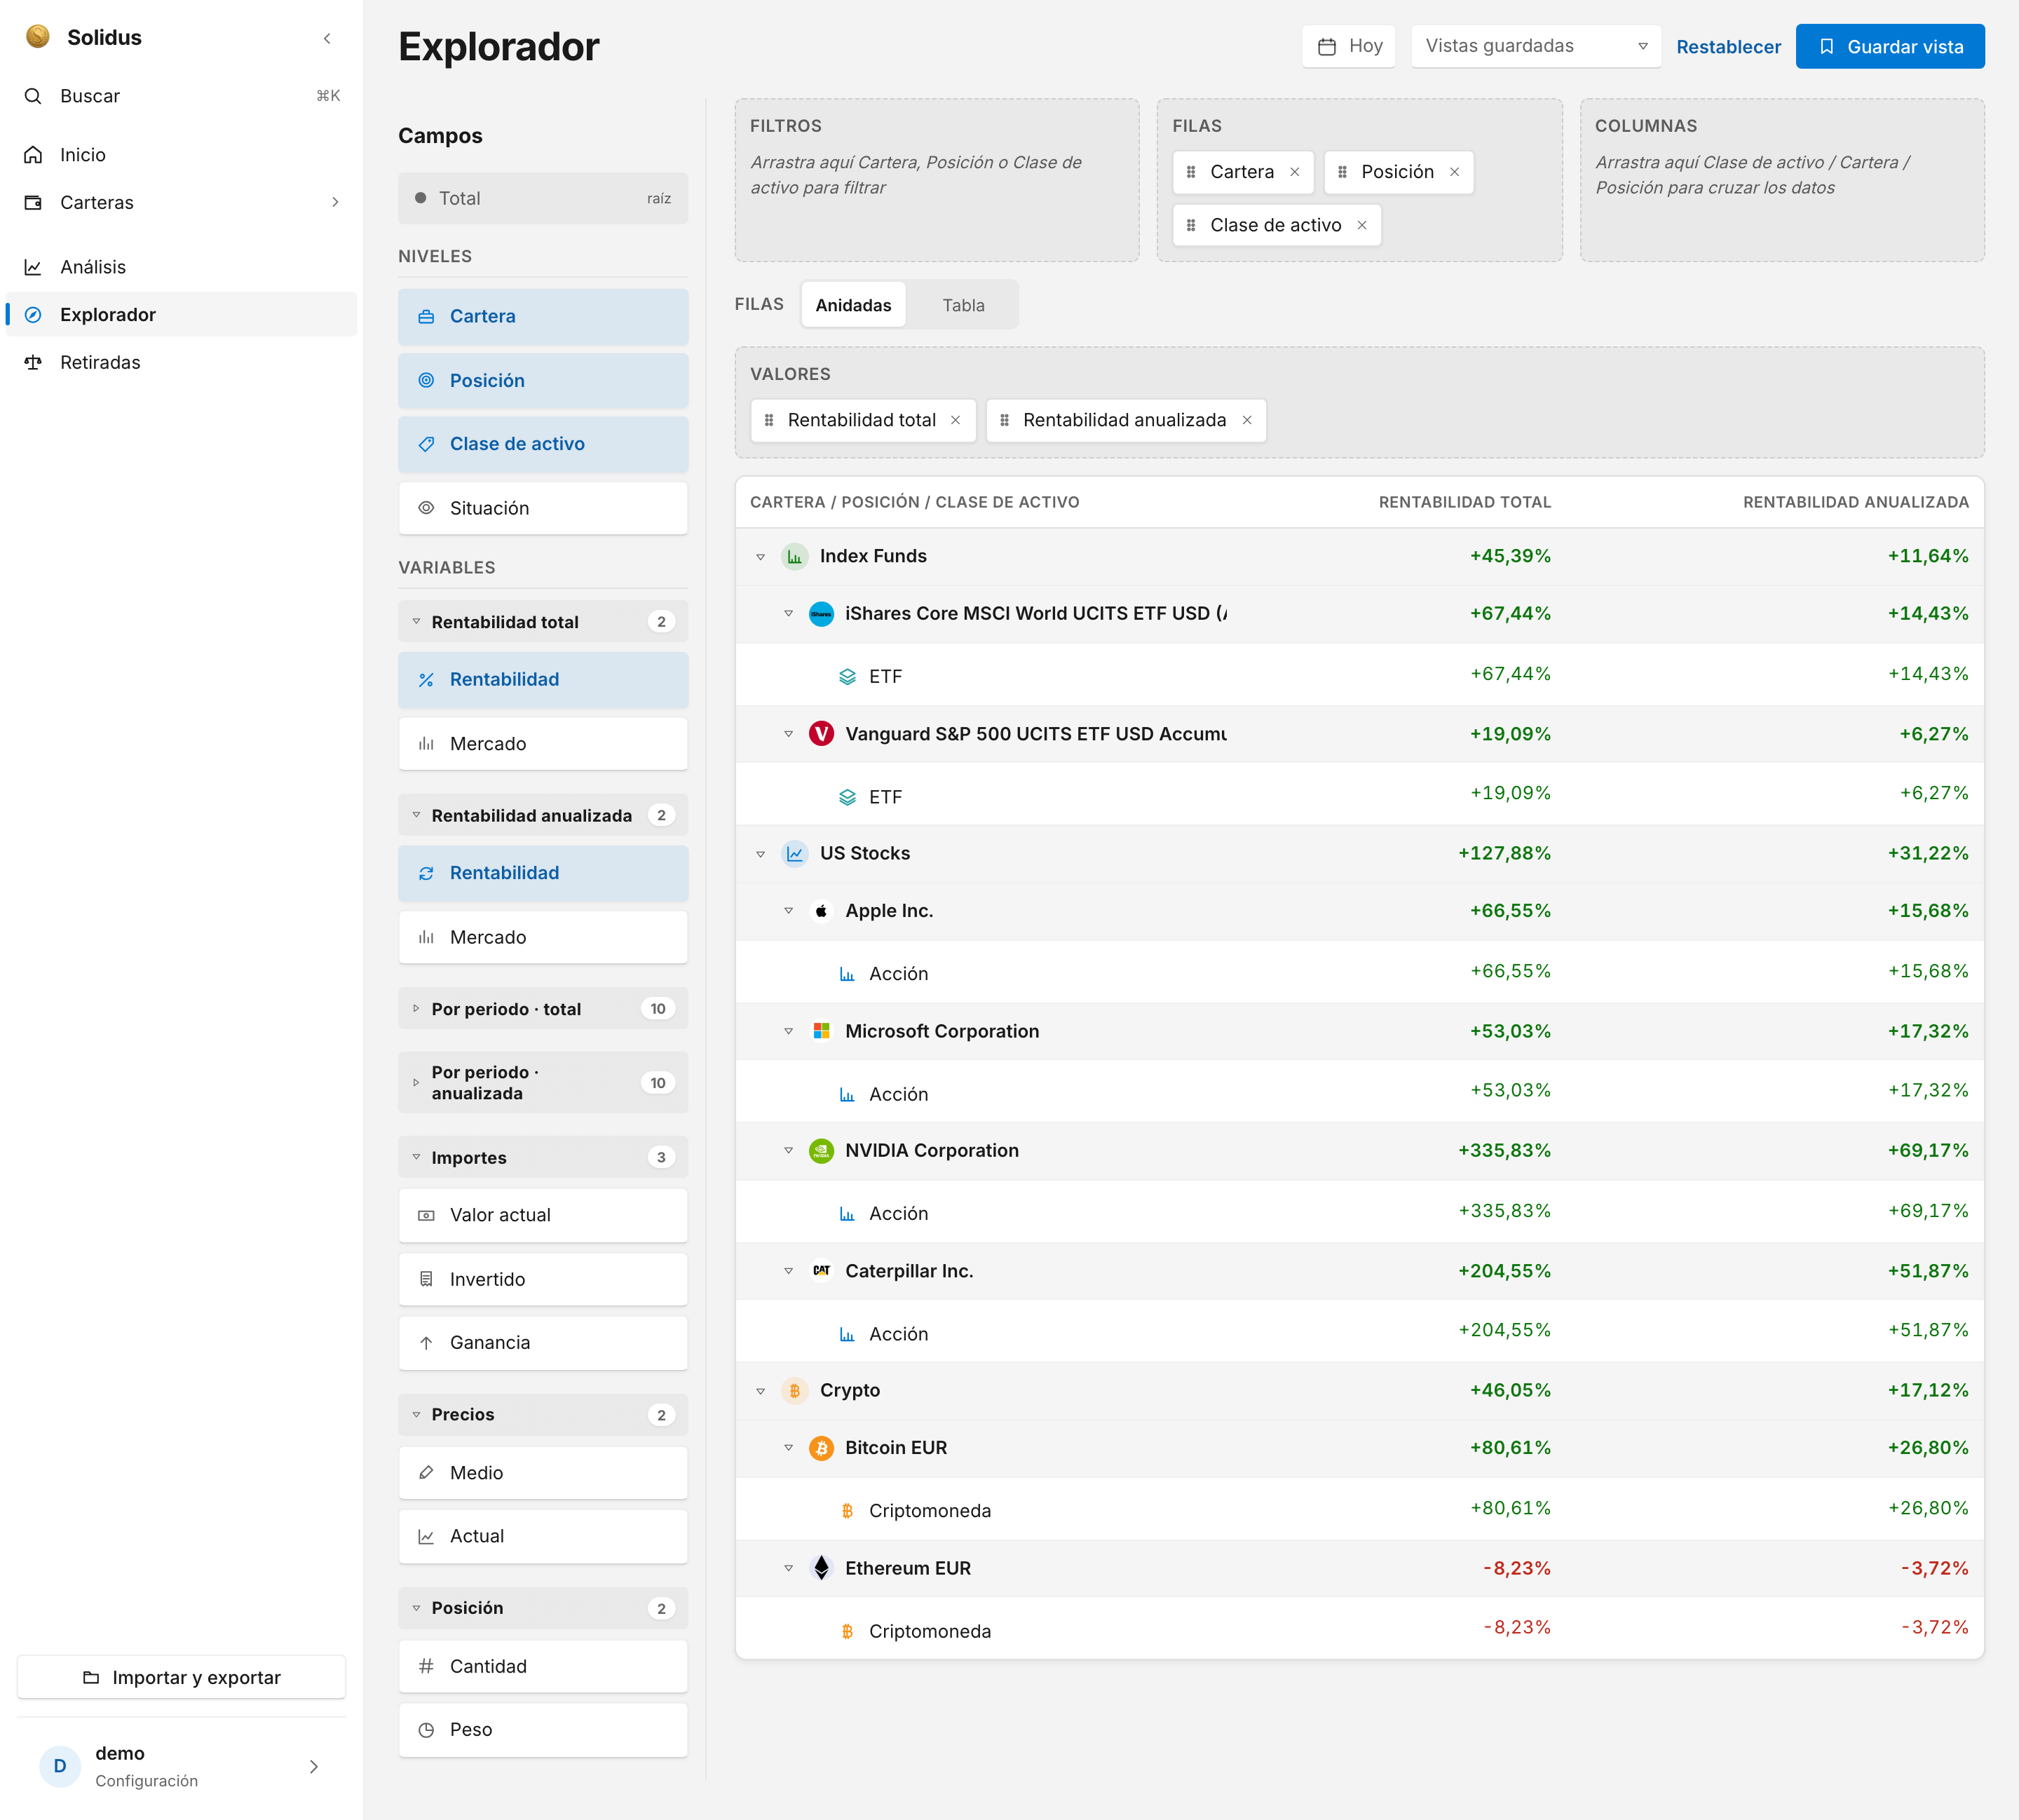Remove the Posición chip from Filas

(1455, 172)
